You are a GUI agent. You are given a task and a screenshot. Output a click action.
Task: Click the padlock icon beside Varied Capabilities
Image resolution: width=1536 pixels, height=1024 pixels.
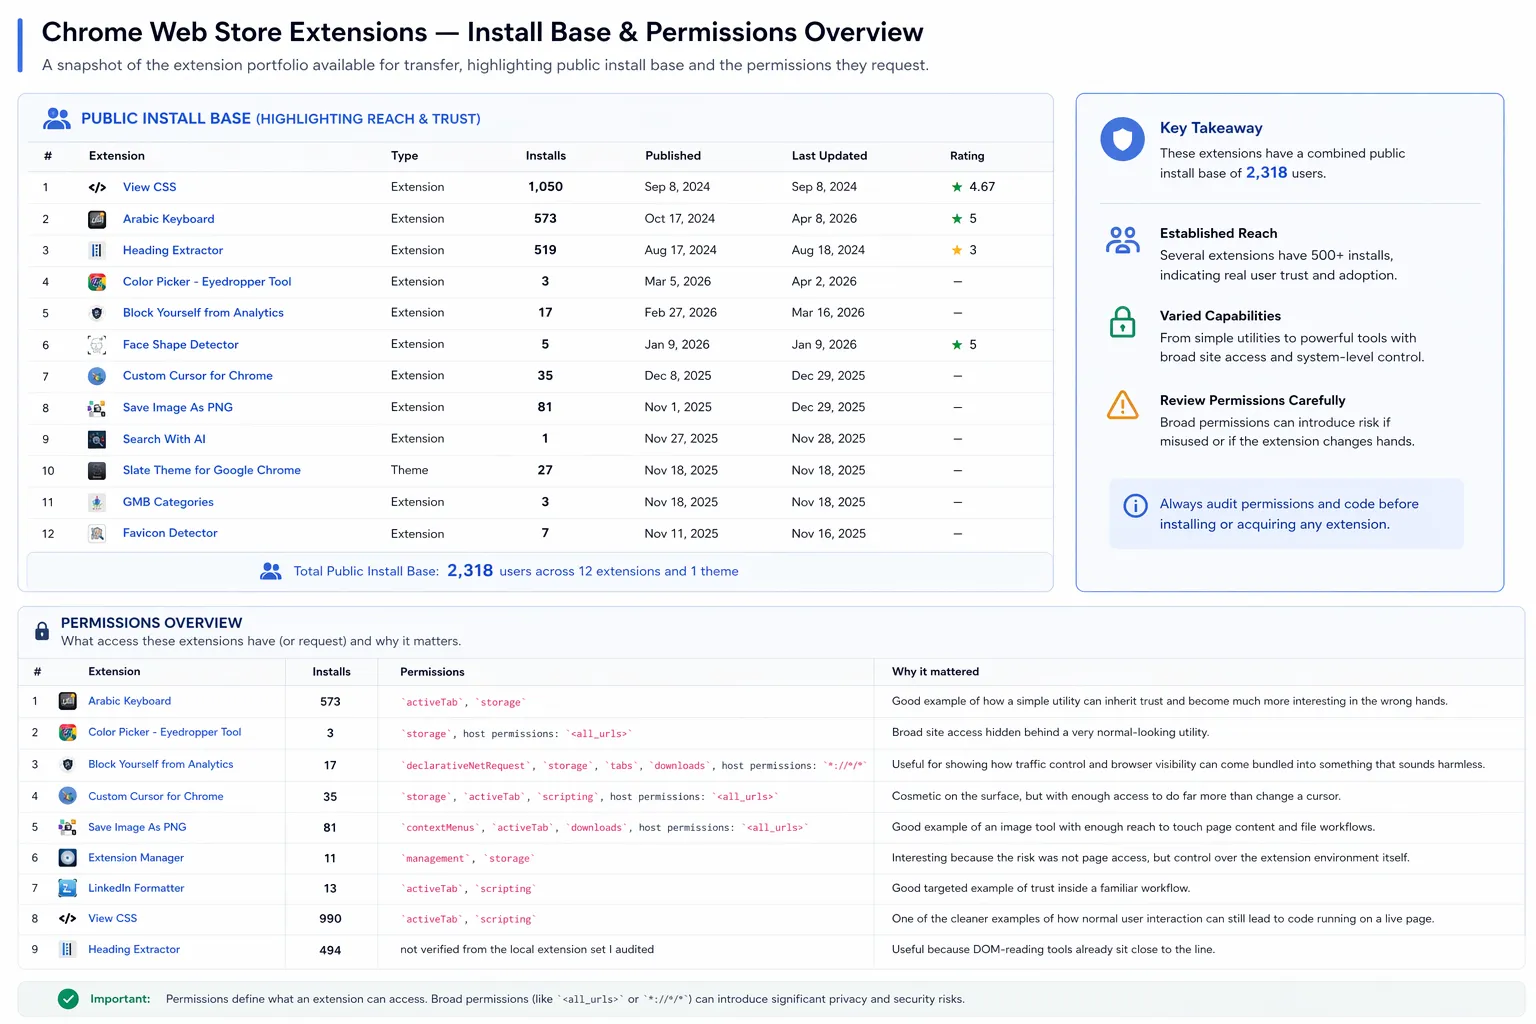pyautogui.click(x=1123, y=322)
